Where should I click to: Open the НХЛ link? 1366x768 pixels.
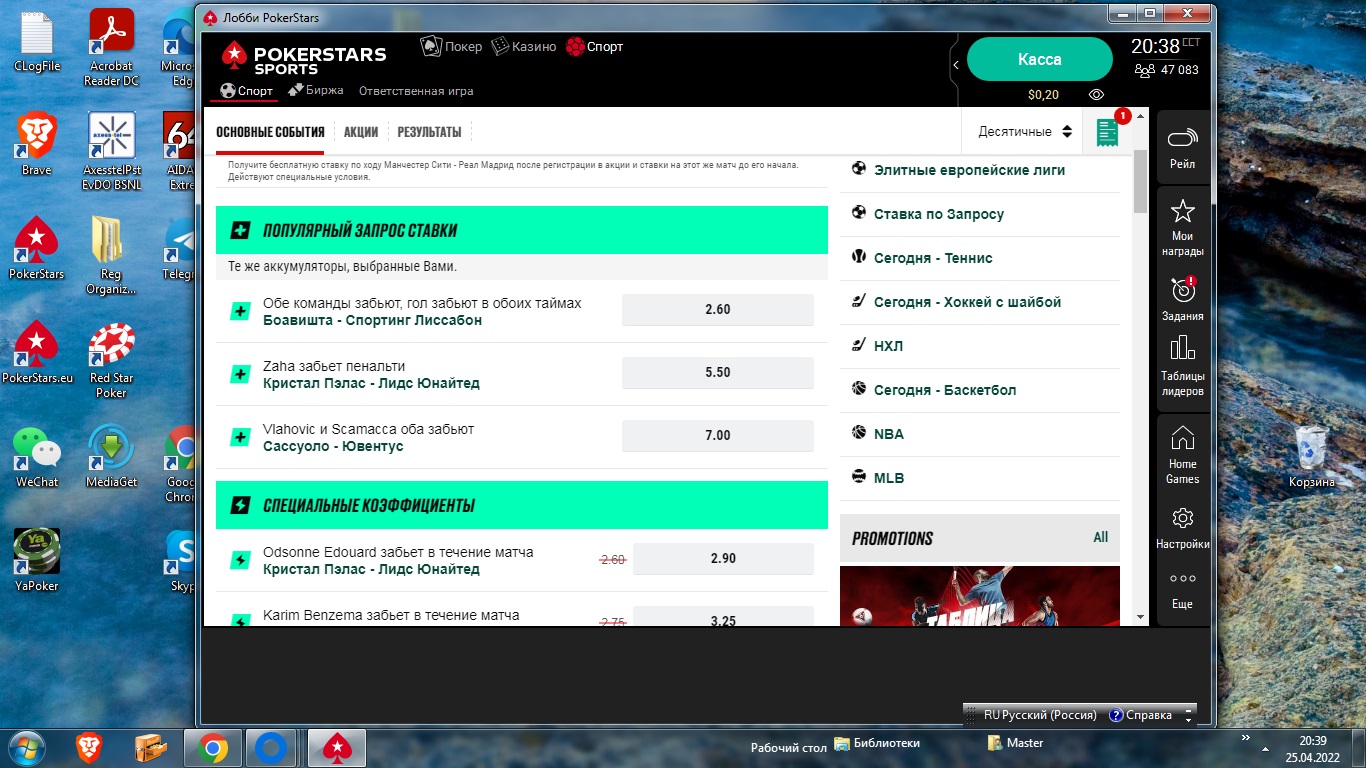tap(888, 346)
